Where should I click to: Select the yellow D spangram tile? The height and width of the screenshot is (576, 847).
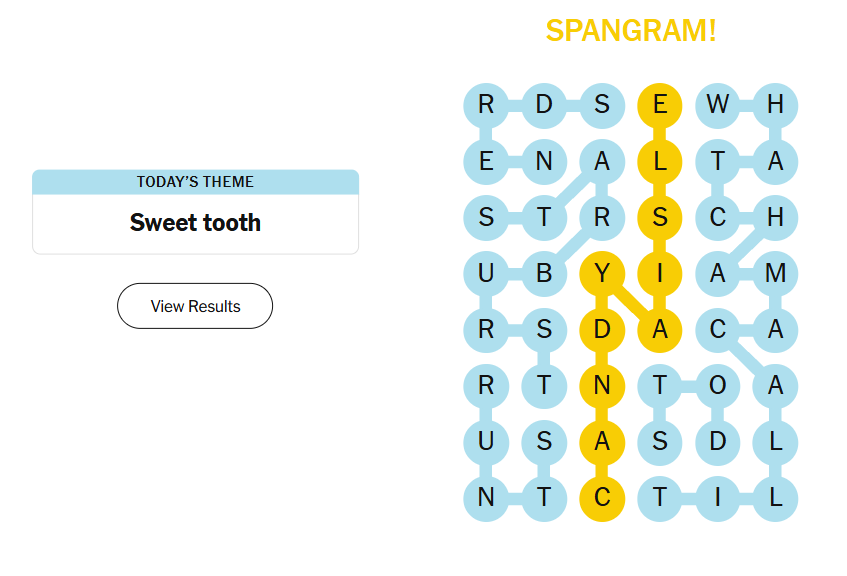pos(602,329)
